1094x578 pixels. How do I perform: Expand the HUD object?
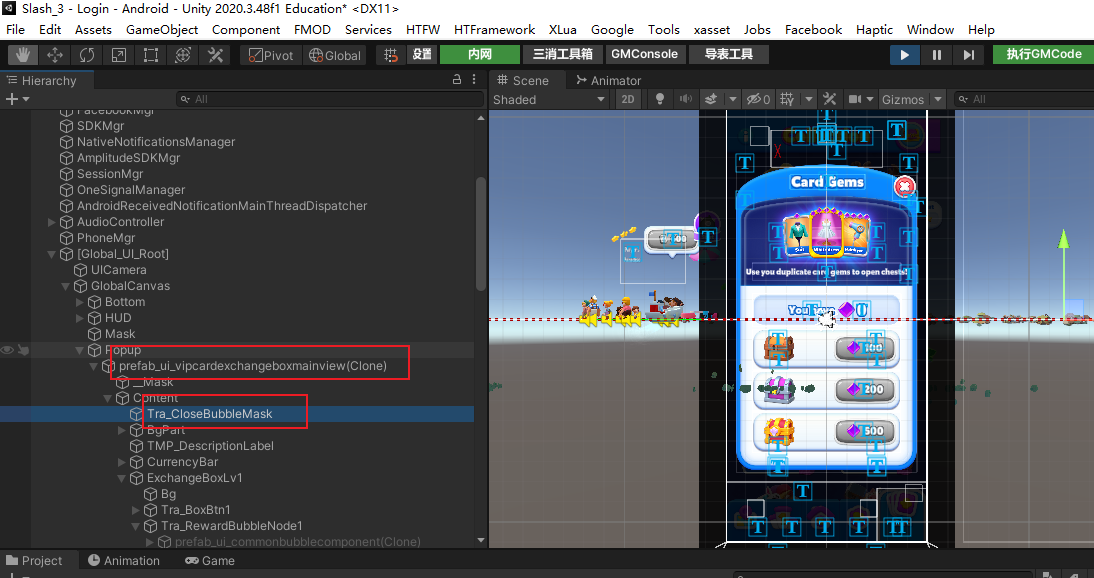[80, 318]
